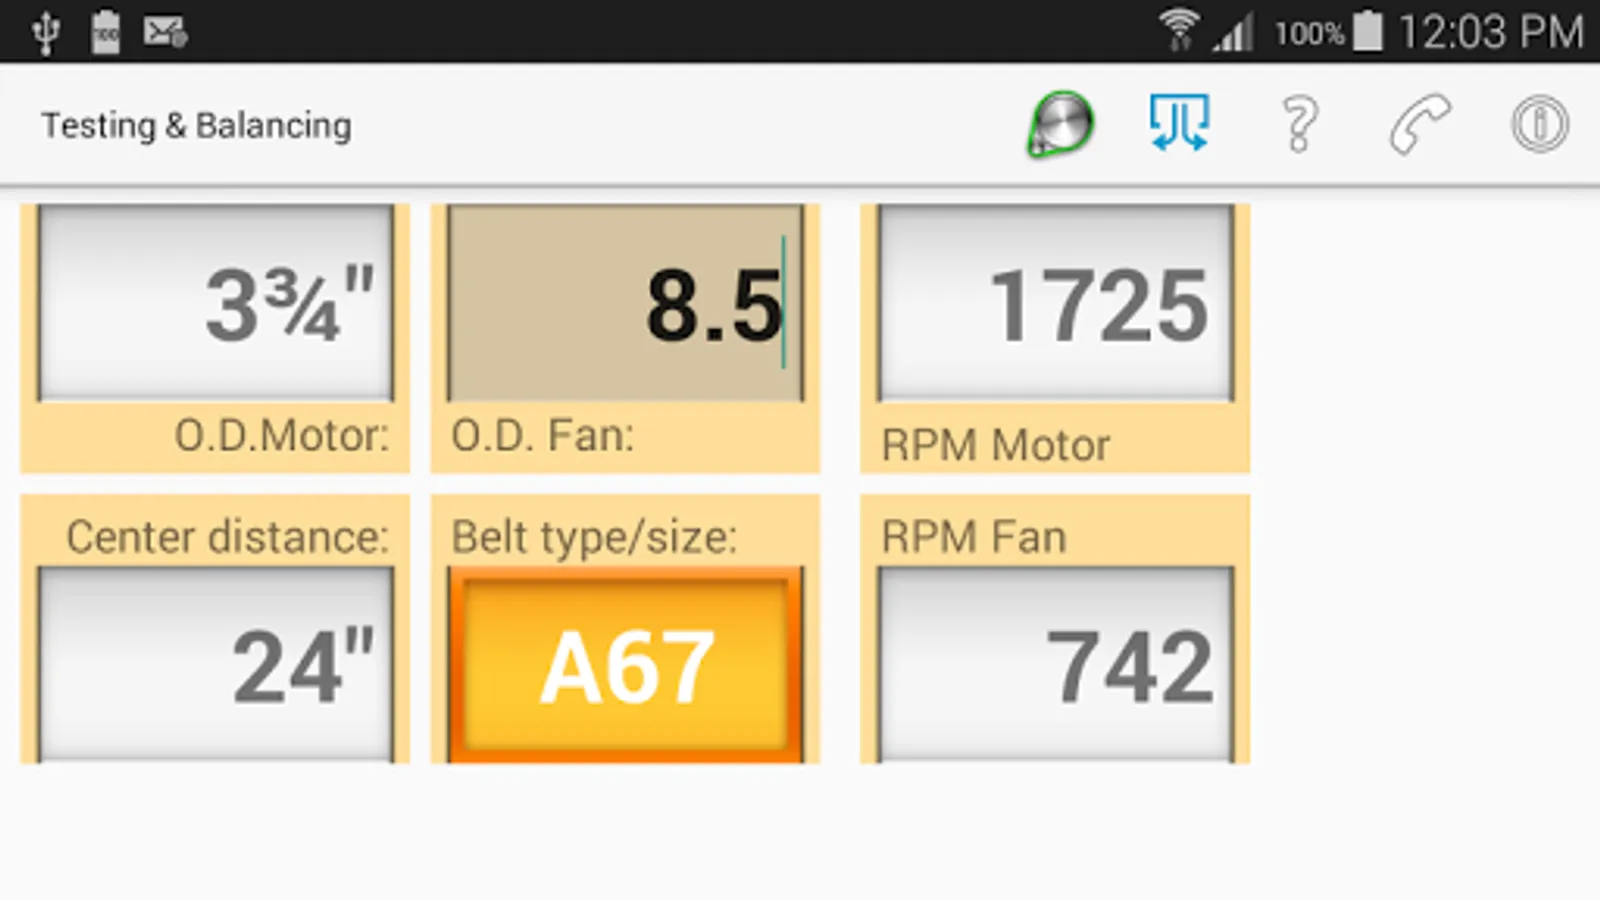Image resolution: width=1600 pixels, height=900 pixels.
Task: Tap the phone contact icon
Action: tap(1420, 124)
